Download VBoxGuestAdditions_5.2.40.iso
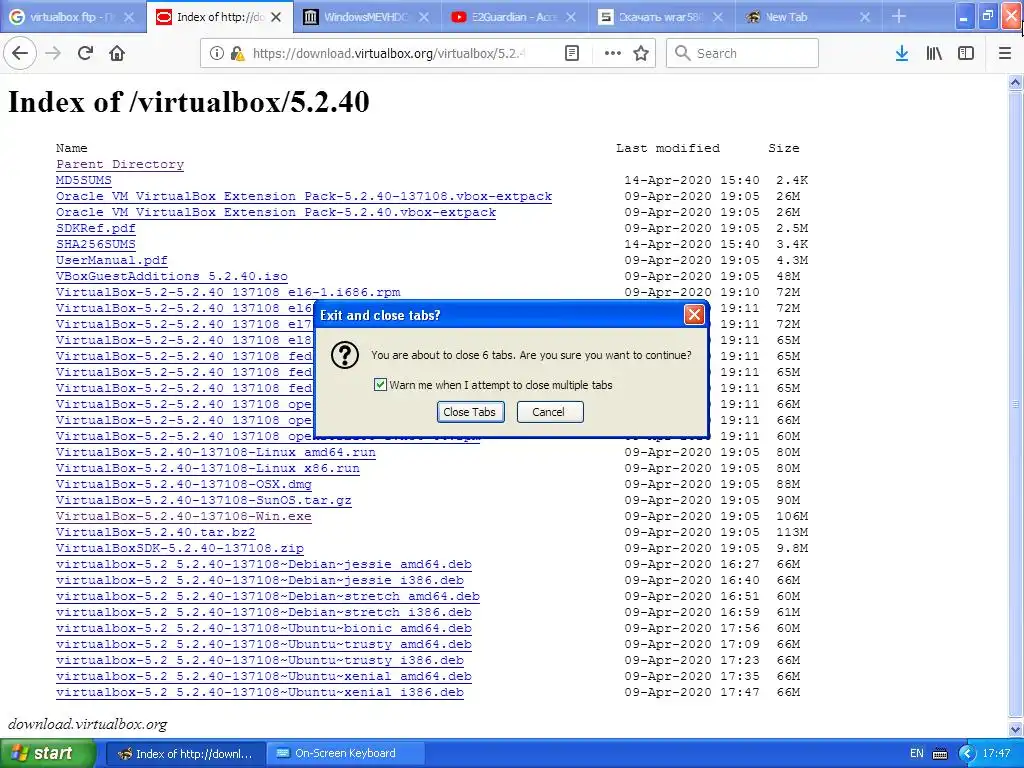1024x768 pixels. [x=172, y=276]
